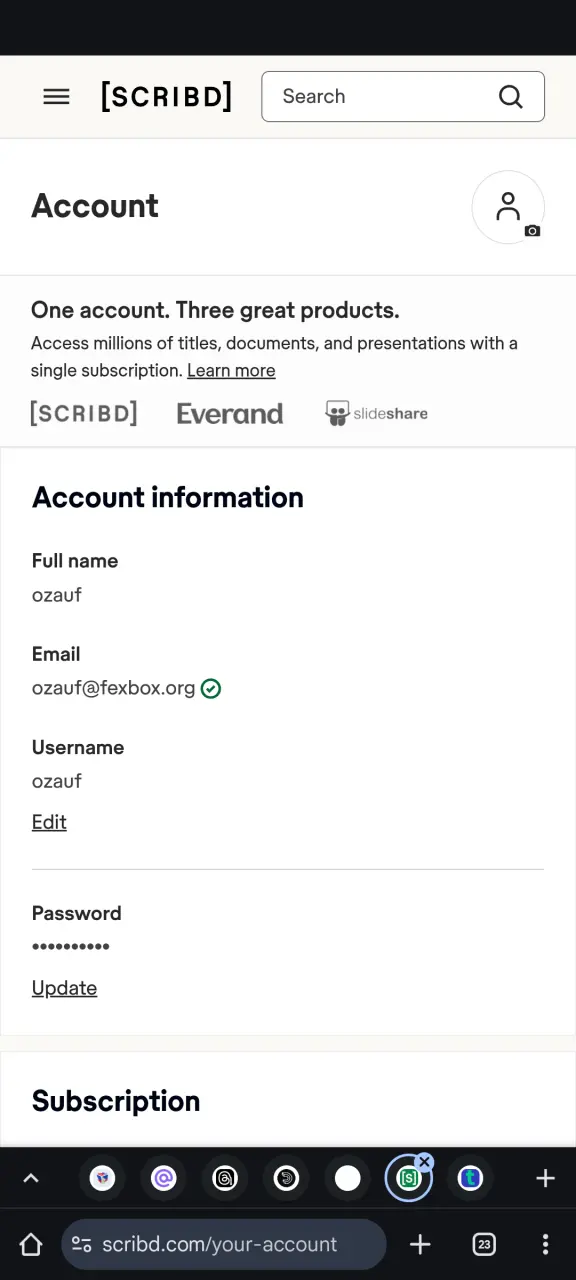Tap the search magnifier icon

click(x=511, y=96)
